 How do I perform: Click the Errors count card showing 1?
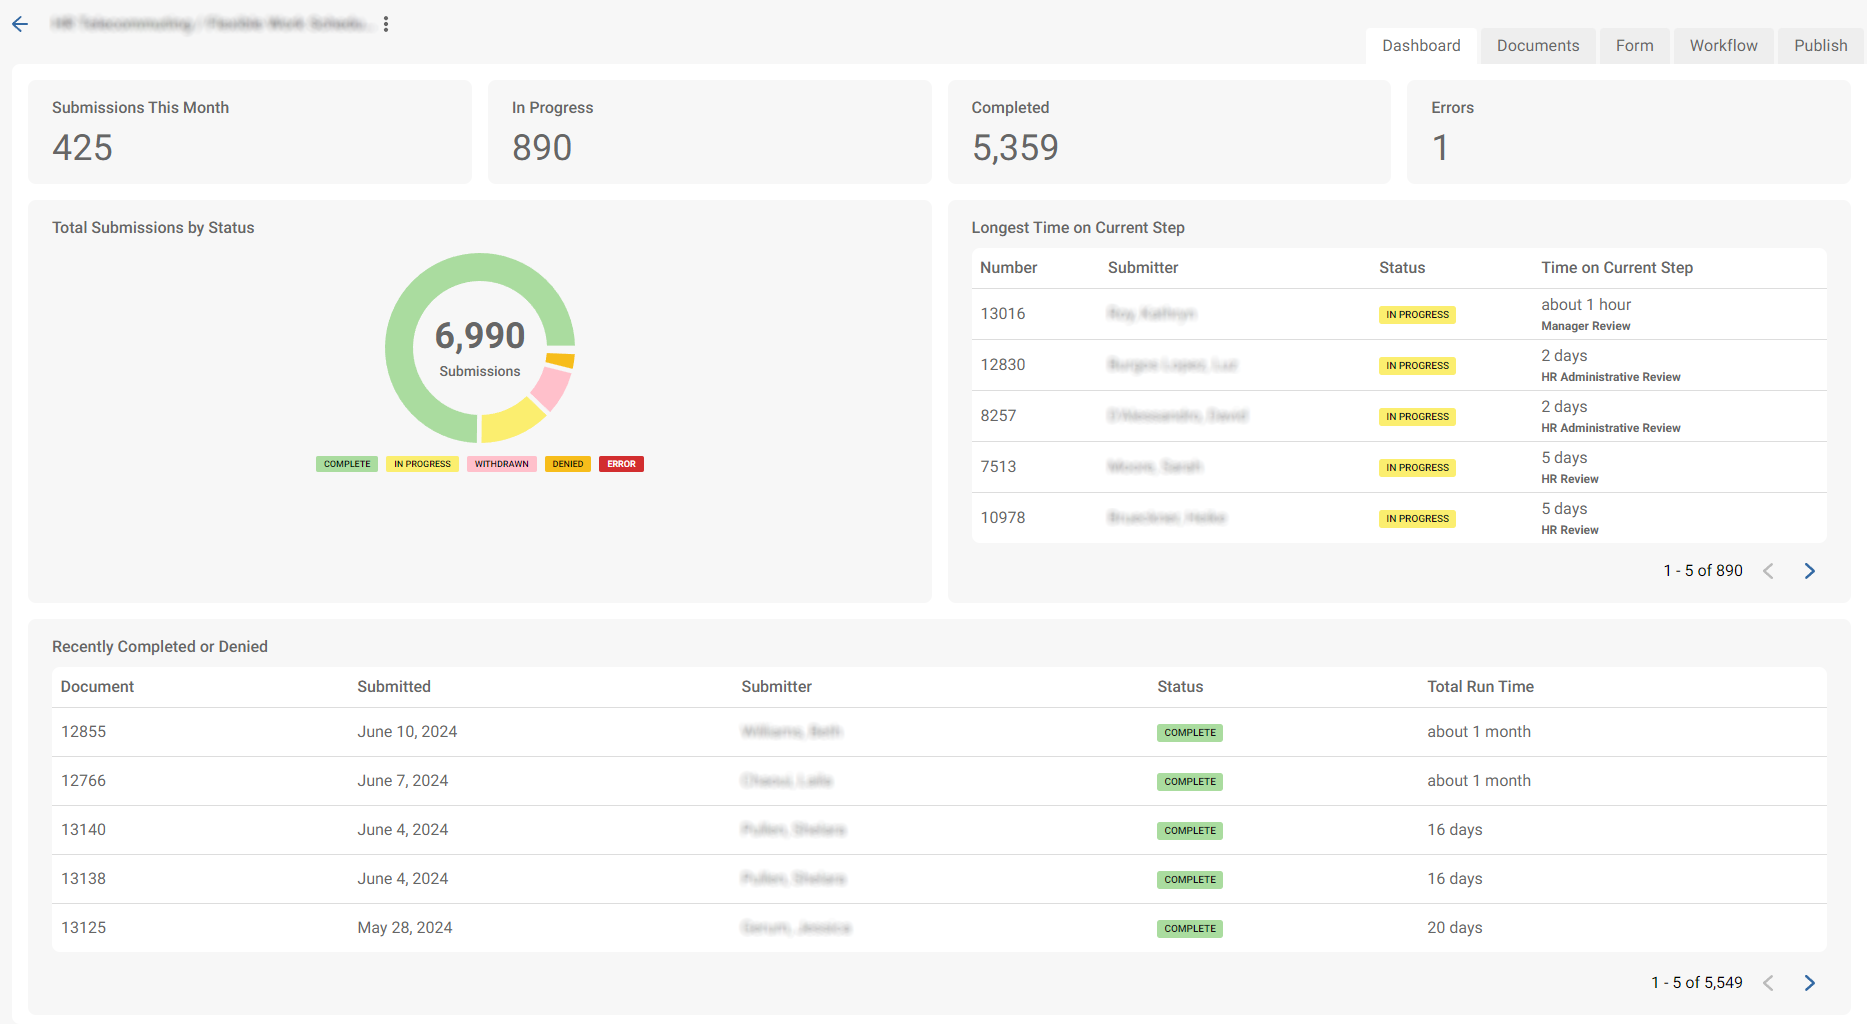pos(1627,131)
